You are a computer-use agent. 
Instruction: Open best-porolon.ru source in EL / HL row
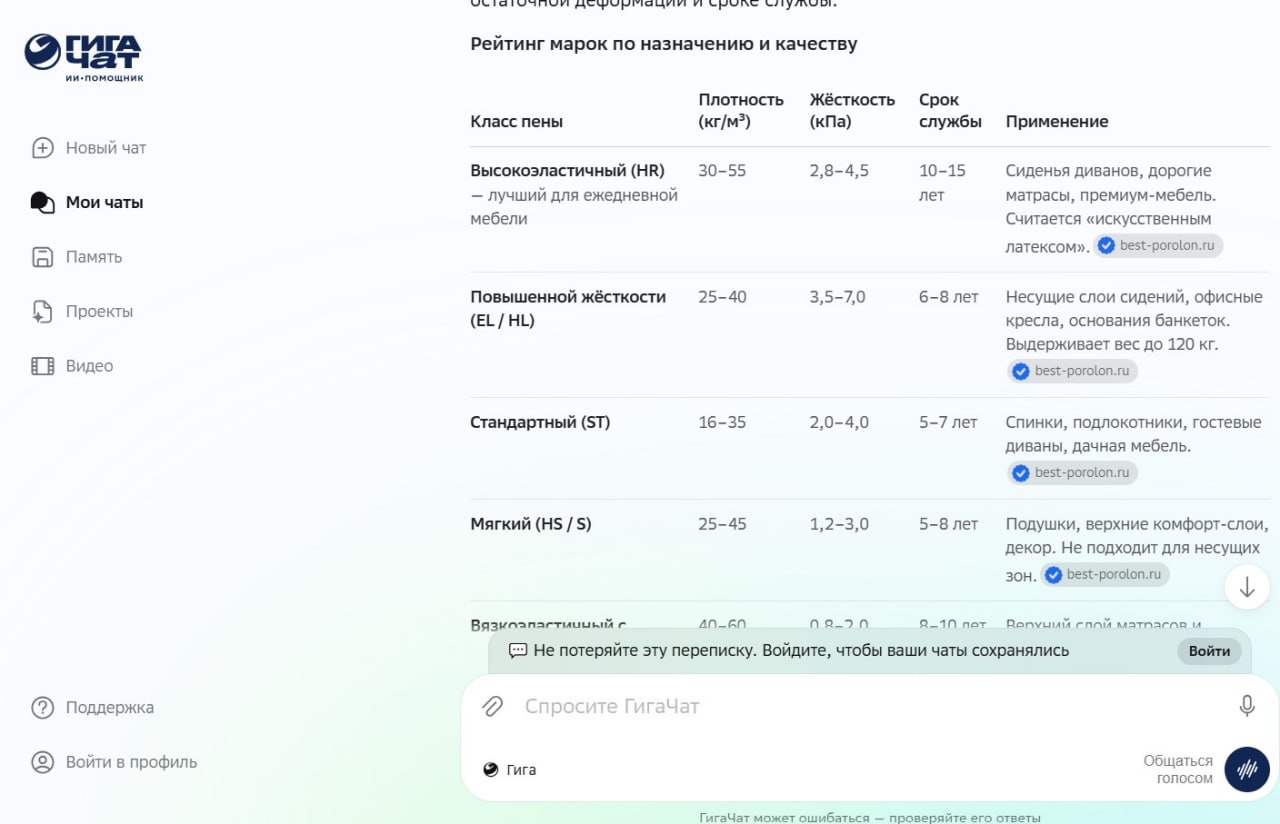coord(1072,371)
